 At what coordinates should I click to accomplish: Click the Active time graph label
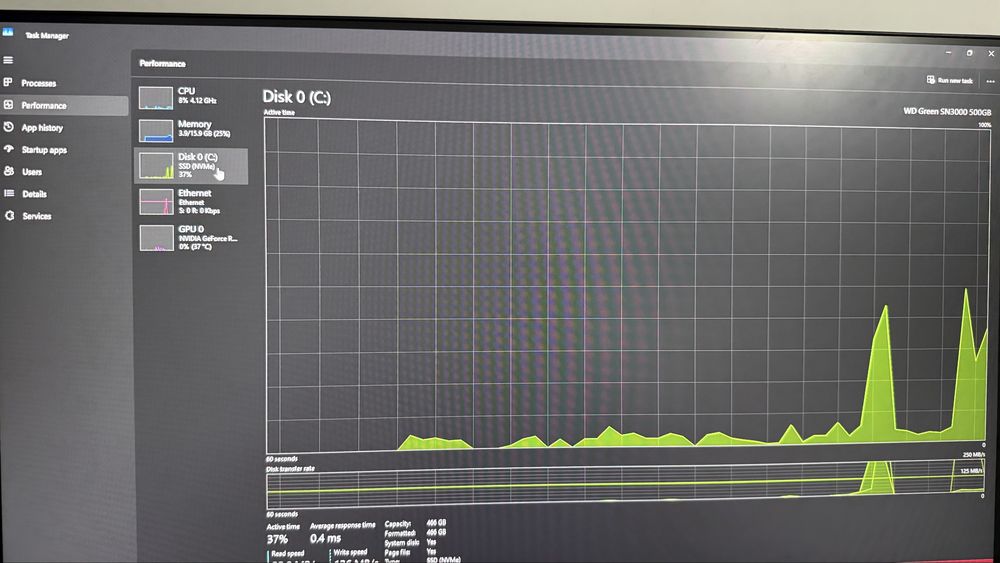point(279,112)
